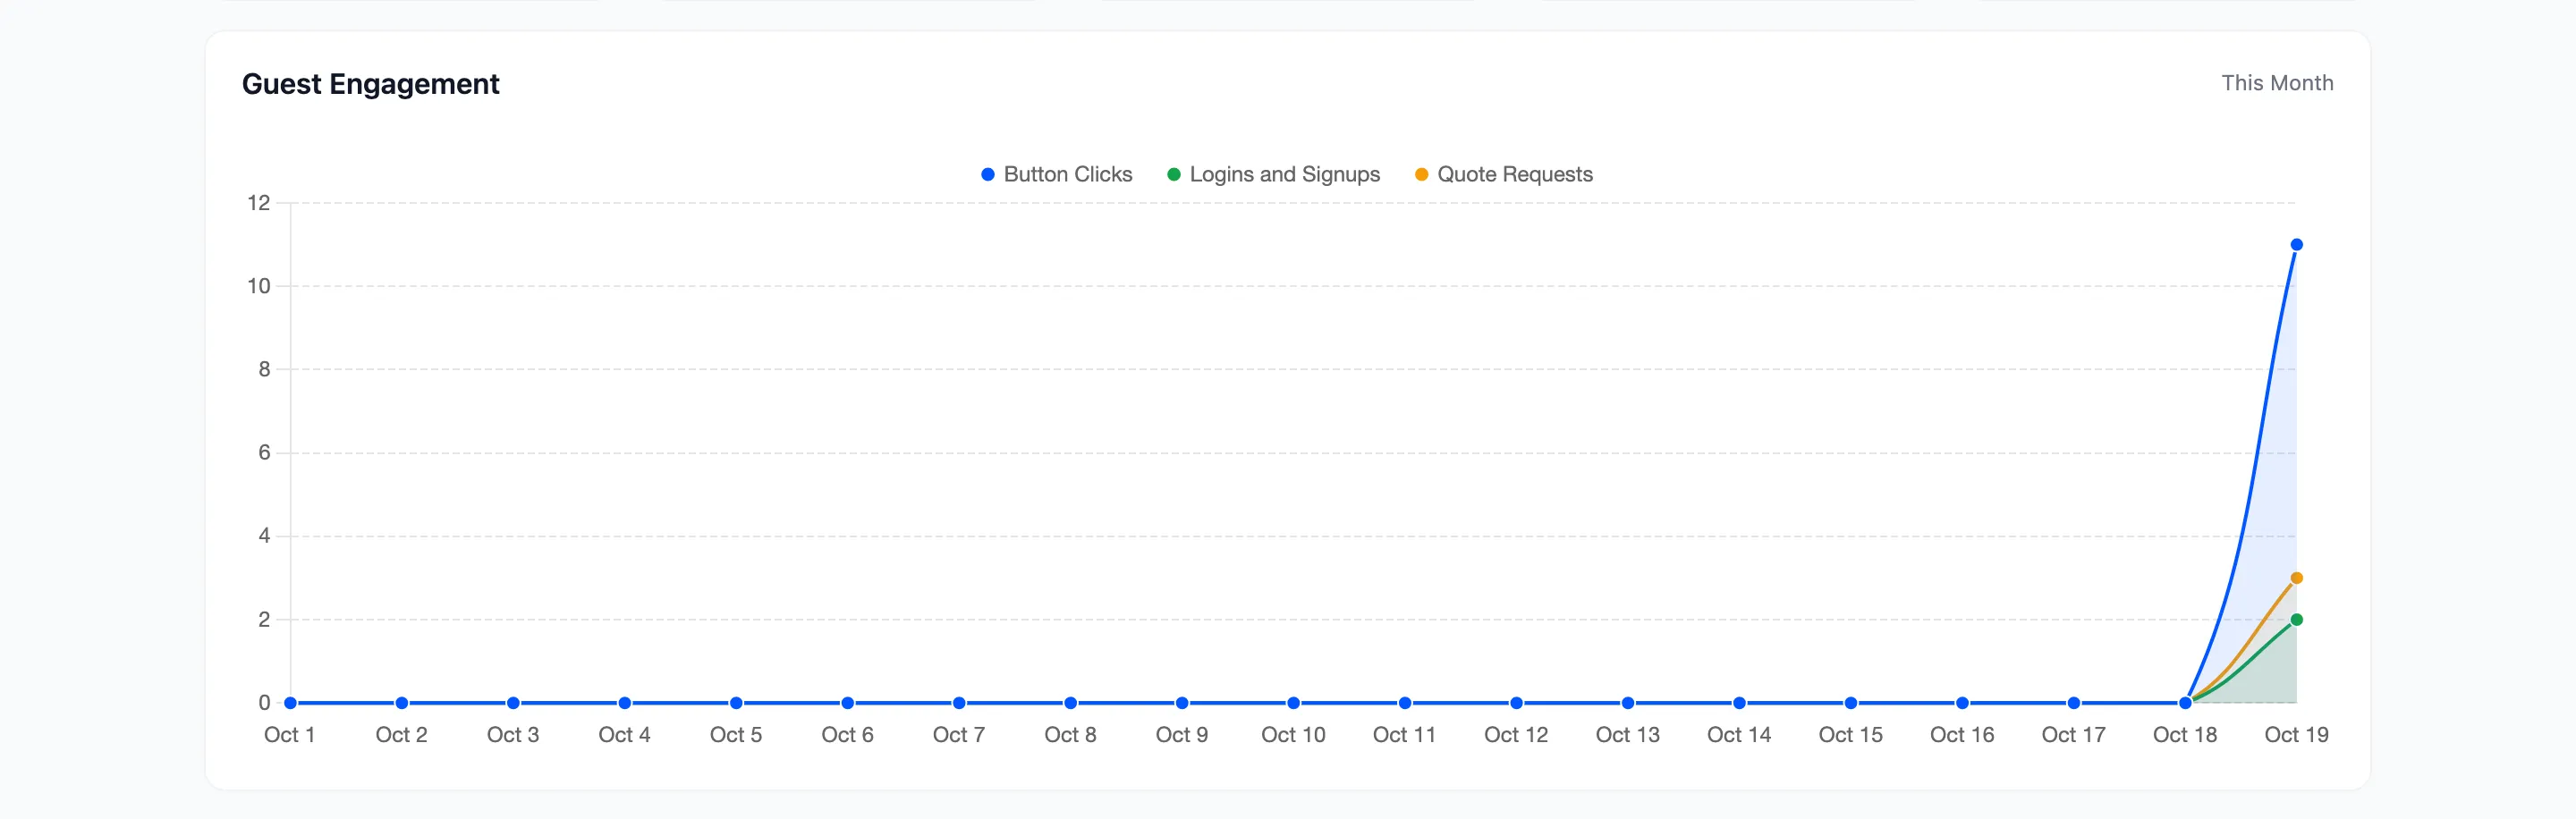Click the data point above Oct 4
Image resolution: width=2576 pixels, height=819 pixels.
click(x=624, y=703)
